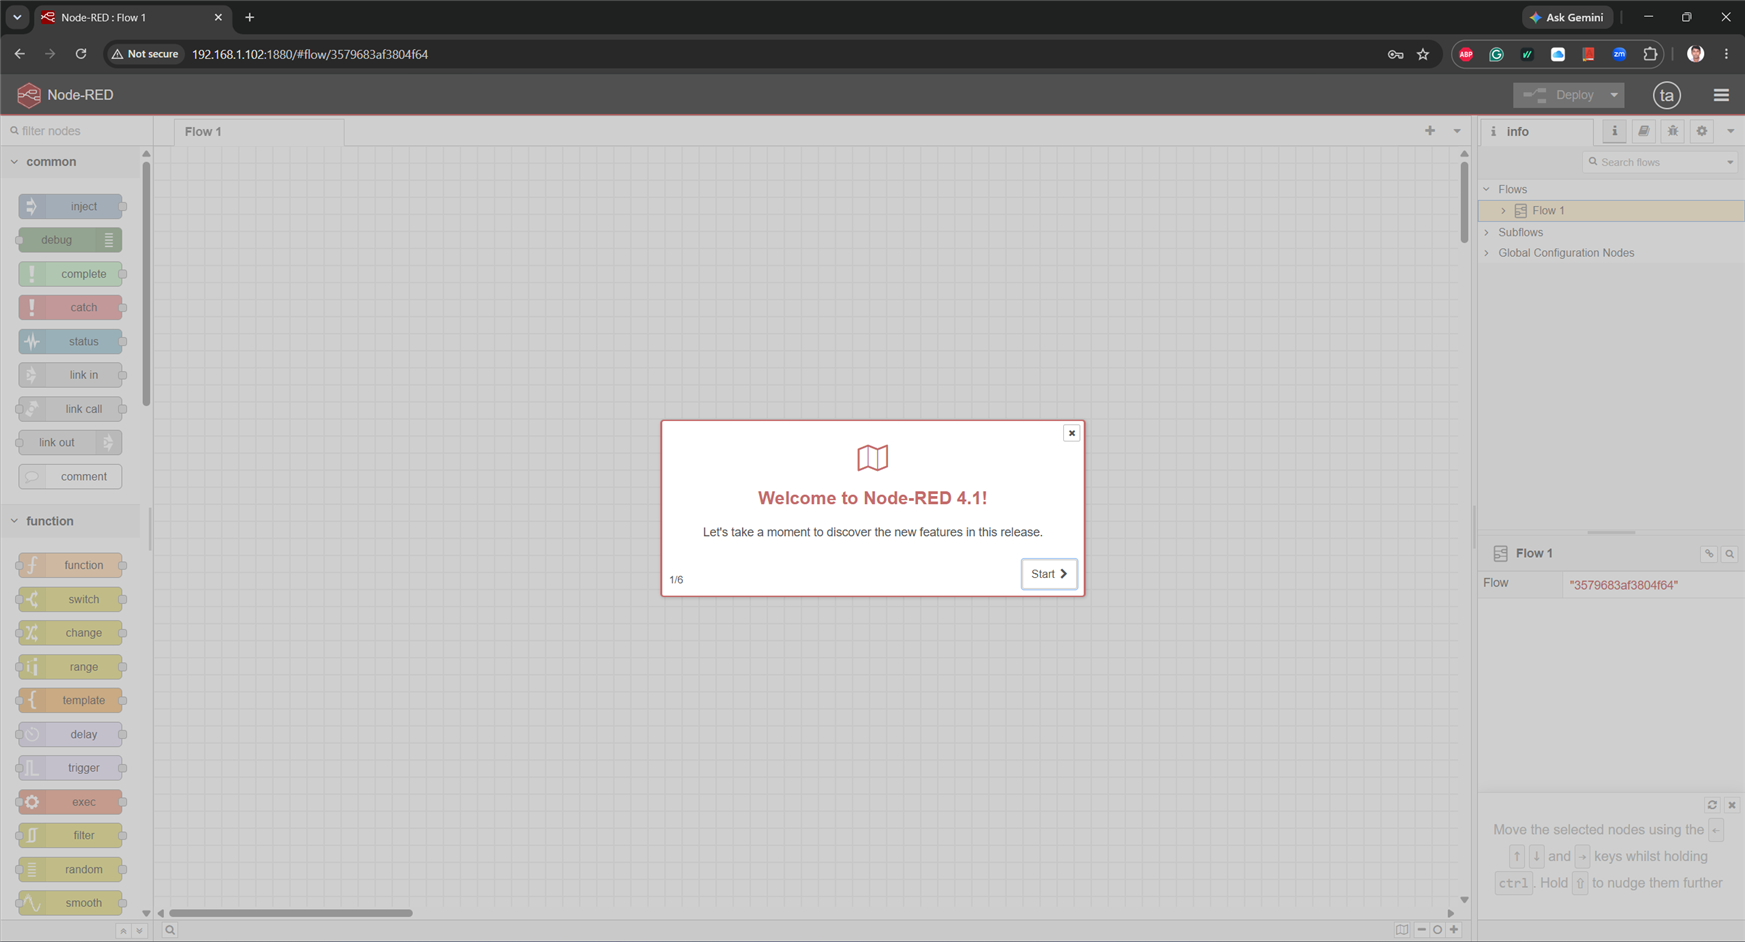Click the inject node in the palette
The image size is (1745, 942).
70,206
